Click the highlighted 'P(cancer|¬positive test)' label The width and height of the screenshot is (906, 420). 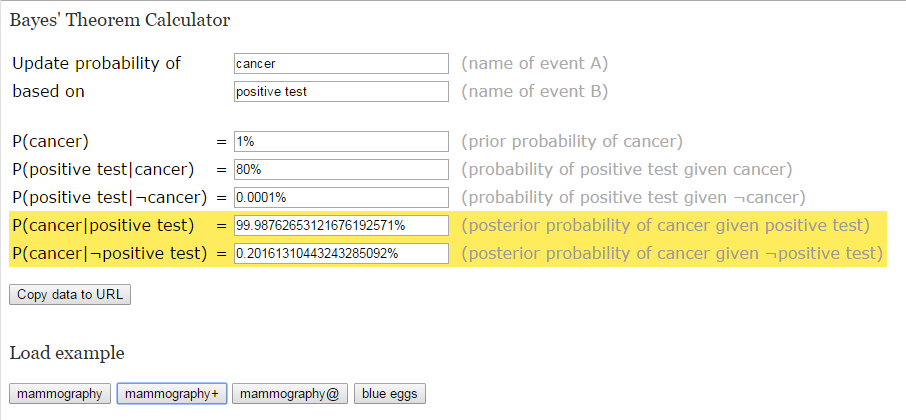110,254
